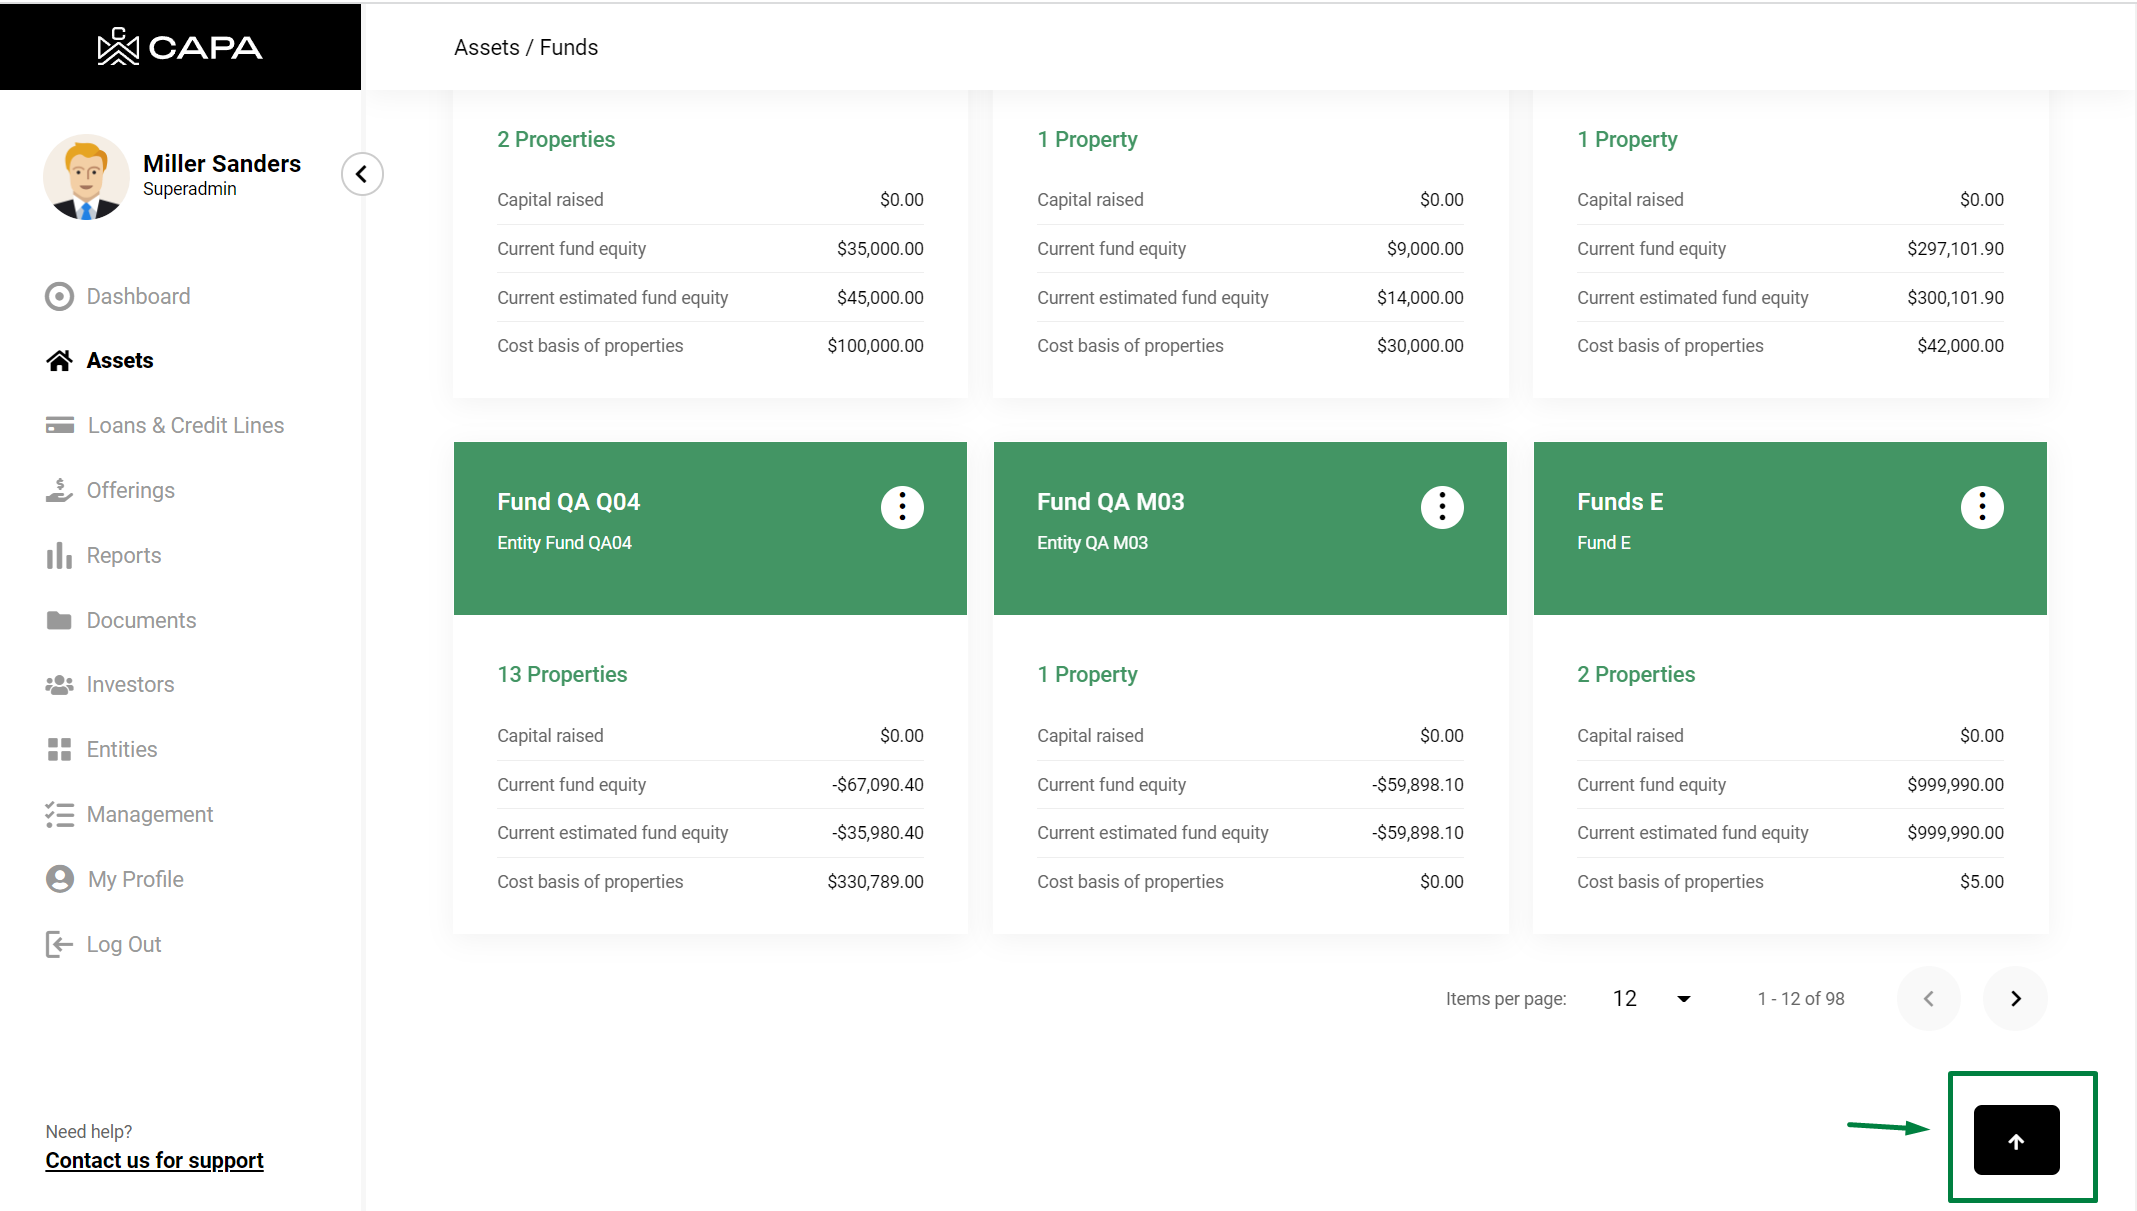Open Contact us for support link

point(154,1160)
